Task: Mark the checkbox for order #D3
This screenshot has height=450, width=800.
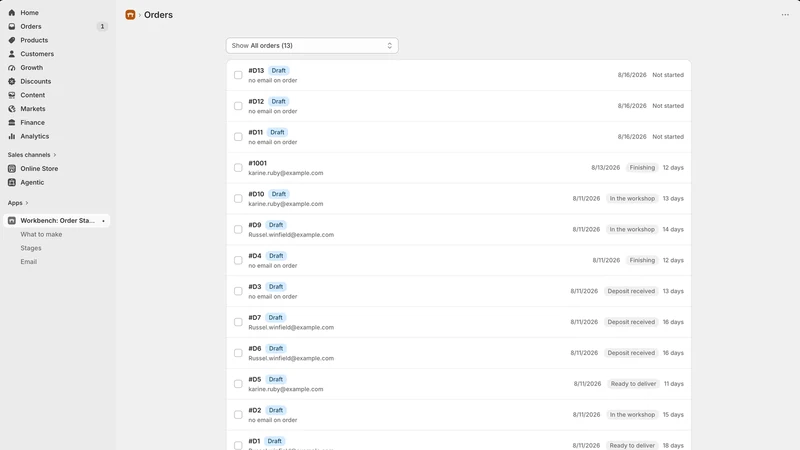Action: click(x=238, y=291)
